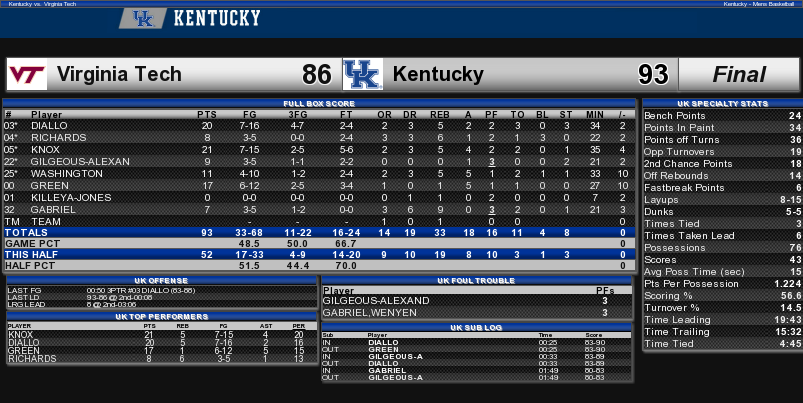Click the Kentucky score 93

click(x=653, y=75)
